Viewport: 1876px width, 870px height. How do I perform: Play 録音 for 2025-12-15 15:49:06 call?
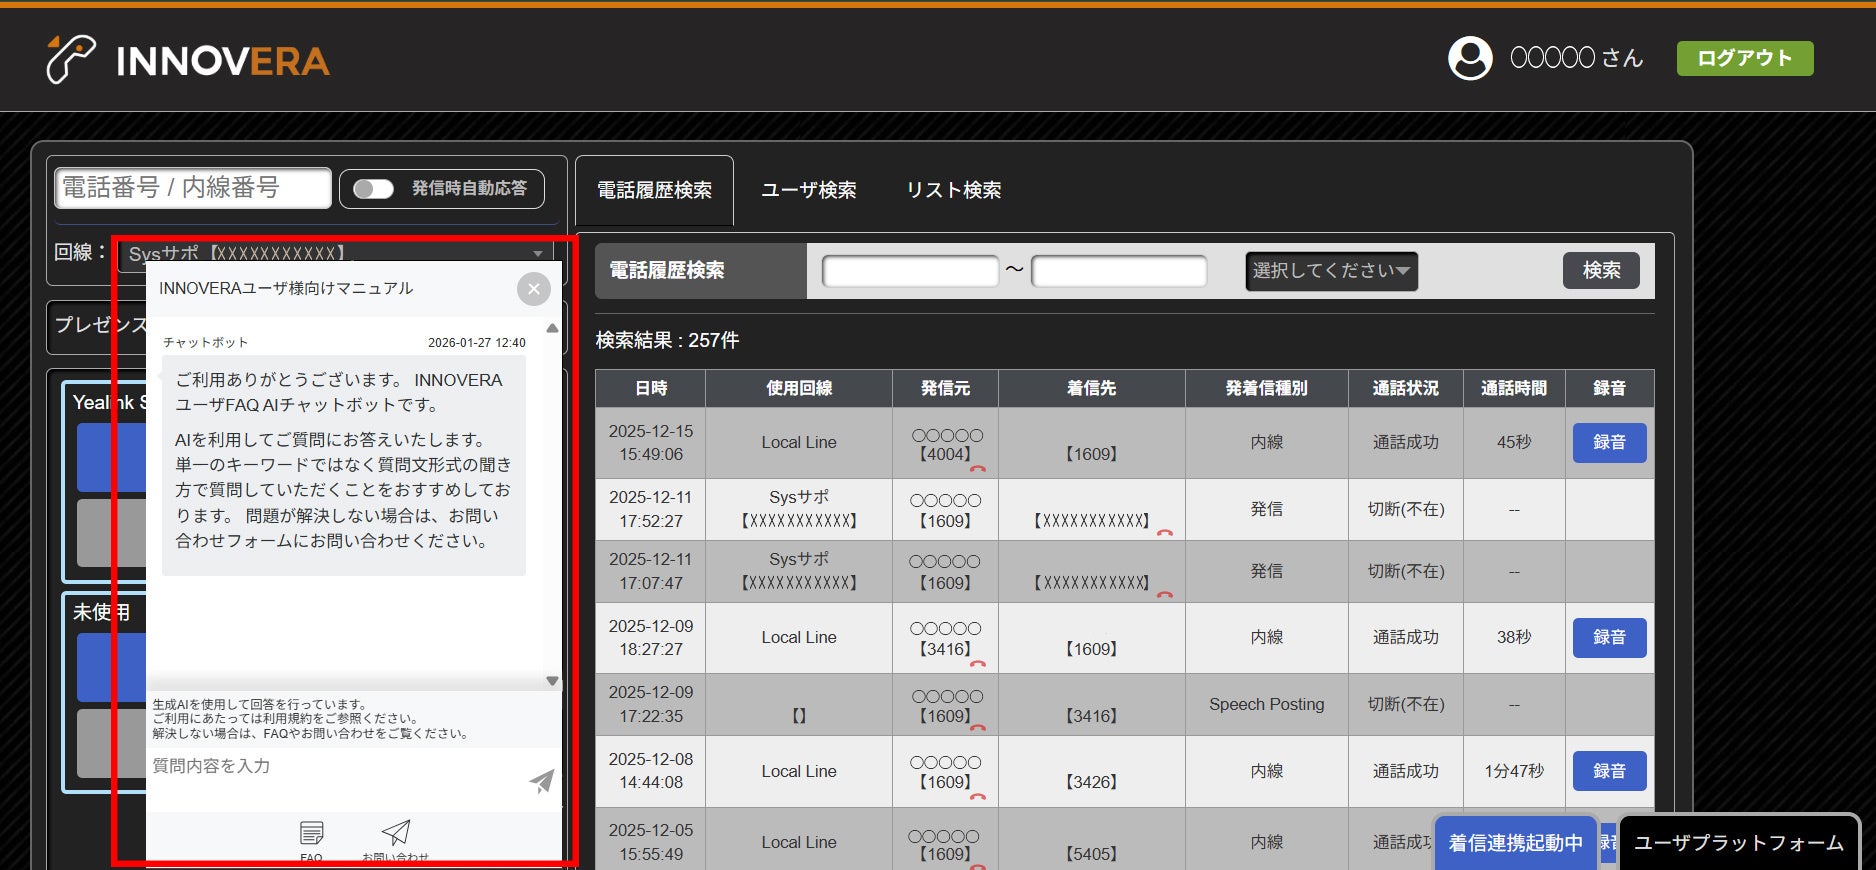coord(1609,442)
